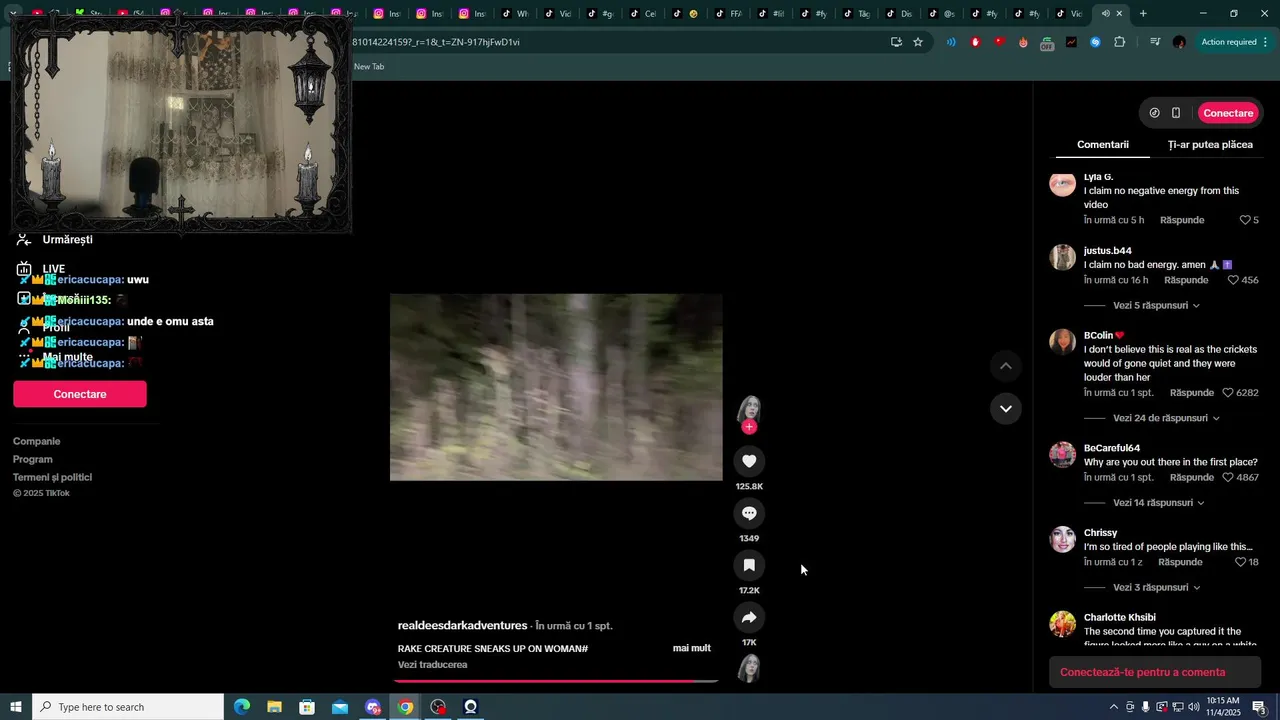The width and height of the screenshot is (1280, 720).
Task: Click the New Tab bookmark
Action: click(x=369, y=66)
